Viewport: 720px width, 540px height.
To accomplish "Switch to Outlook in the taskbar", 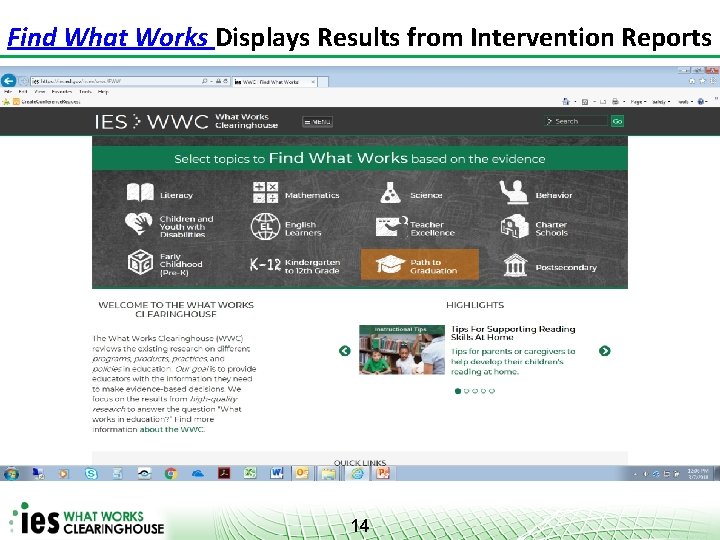I will 302,473.
